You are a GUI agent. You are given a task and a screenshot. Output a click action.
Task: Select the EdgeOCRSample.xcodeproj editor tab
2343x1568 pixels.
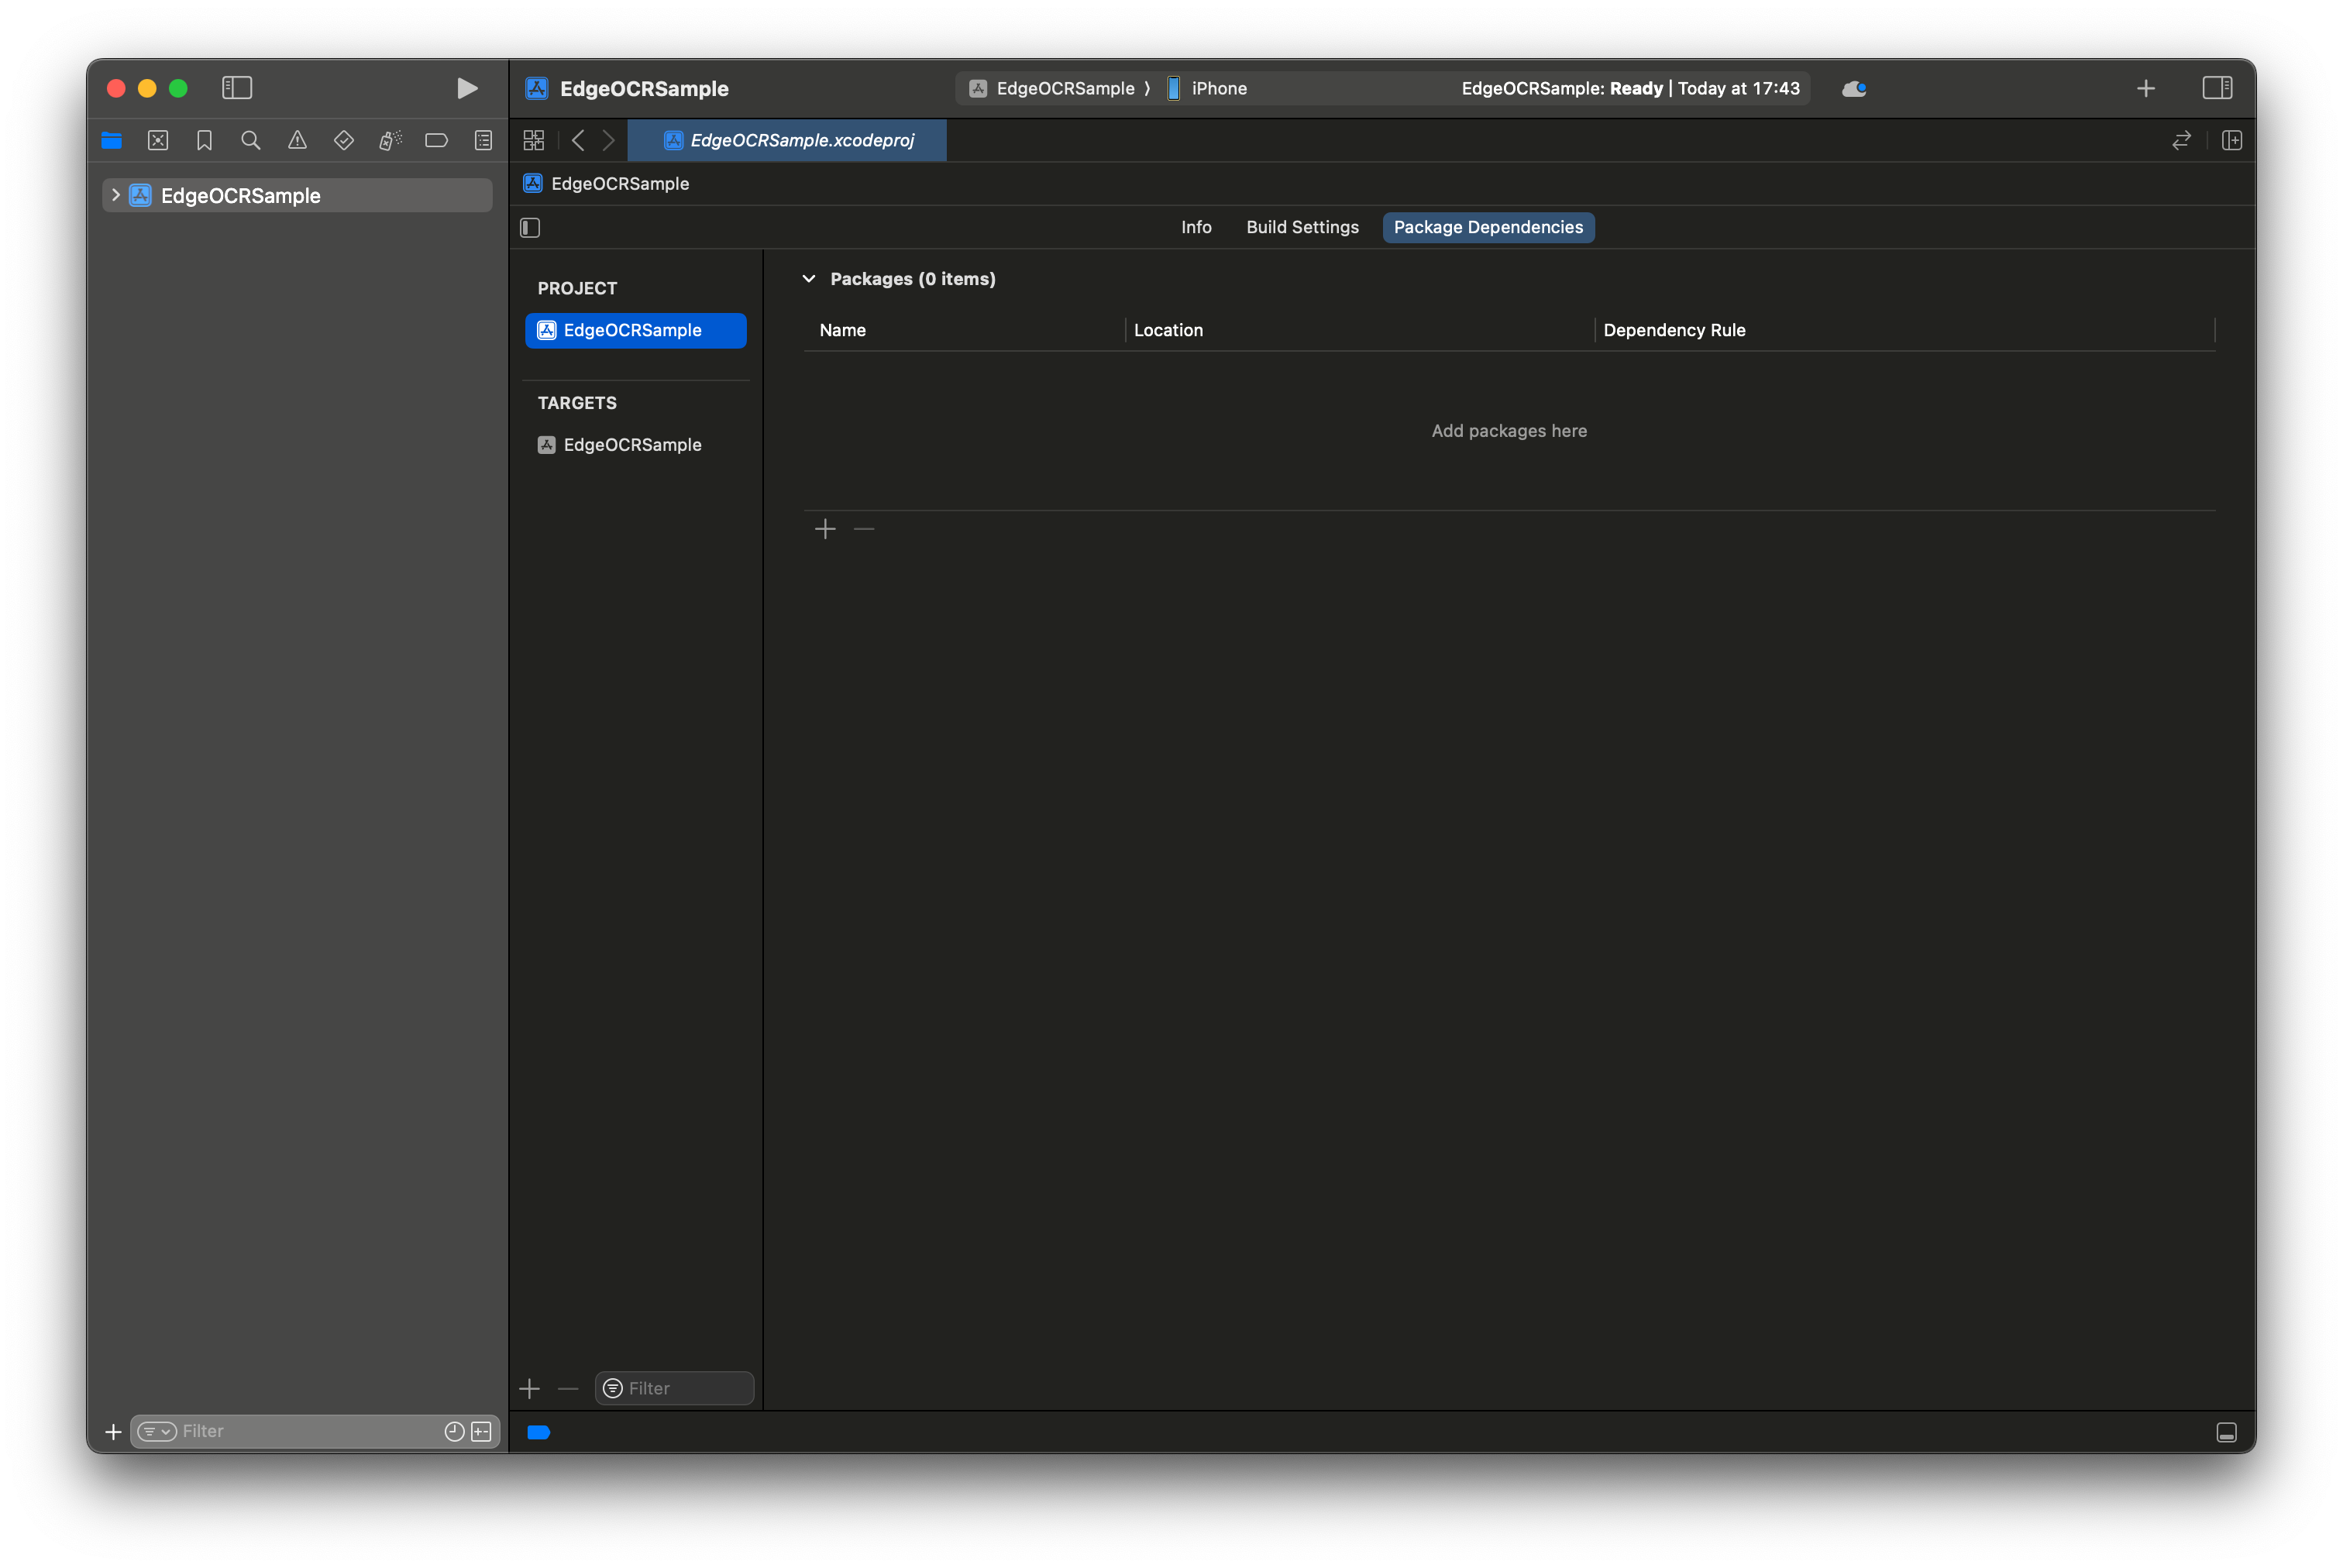[x=787, y=141]
